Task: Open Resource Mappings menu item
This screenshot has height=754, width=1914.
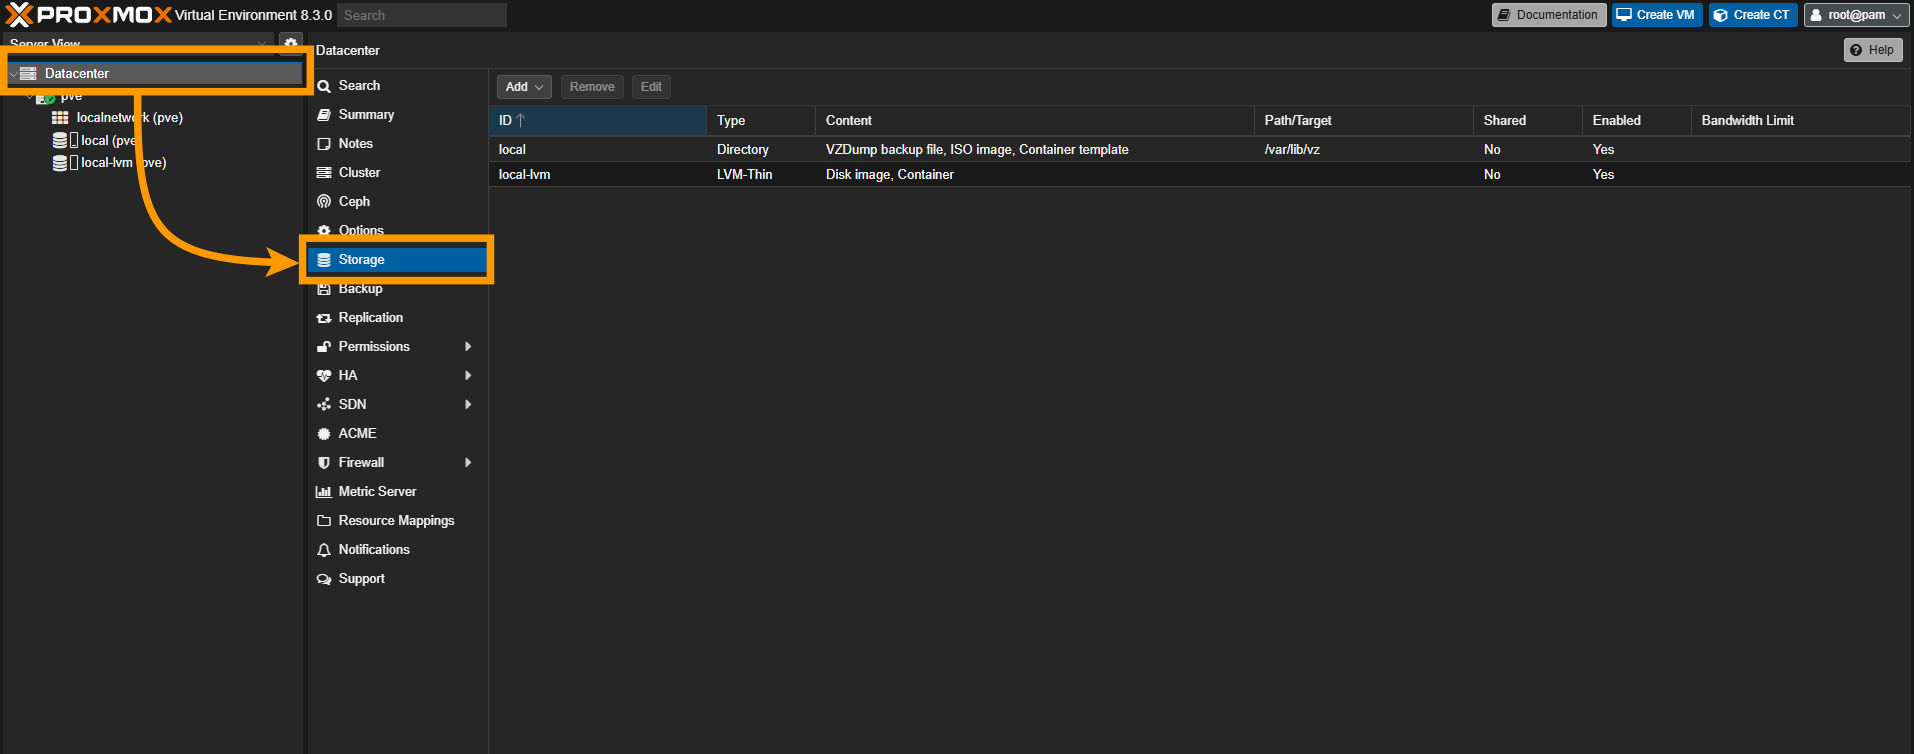Action: [x=396, y=521]
